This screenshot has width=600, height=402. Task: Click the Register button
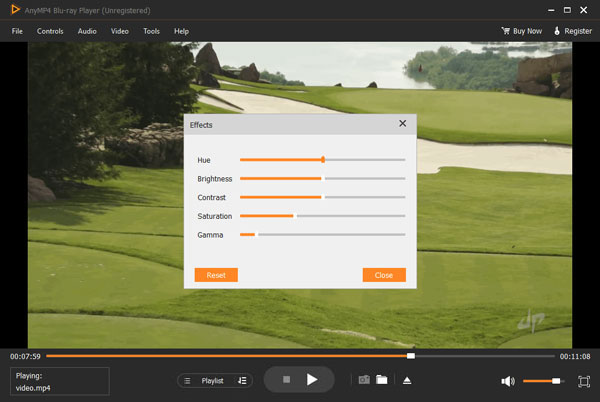[572, 31]
